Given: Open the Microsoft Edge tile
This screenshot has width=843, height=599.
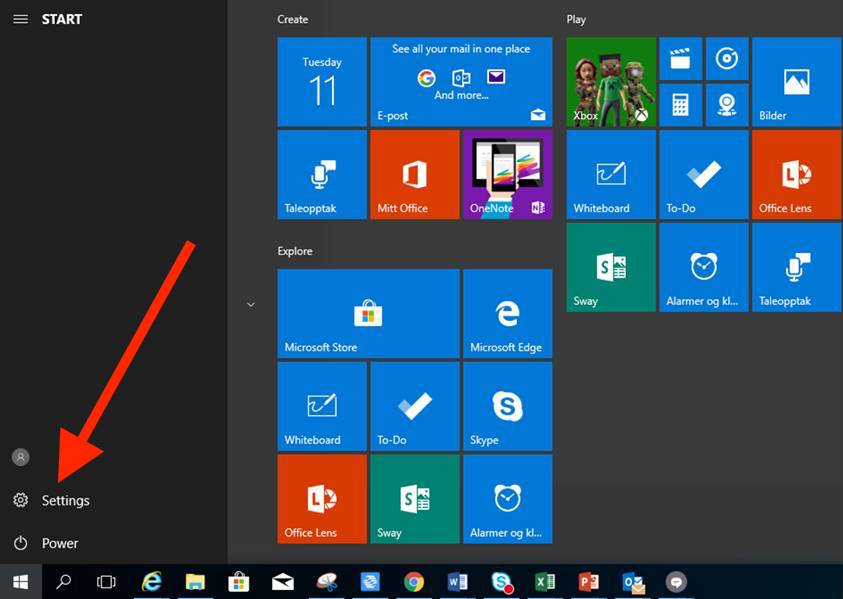Looking at the screenshot, I should (x=507, y=313).
